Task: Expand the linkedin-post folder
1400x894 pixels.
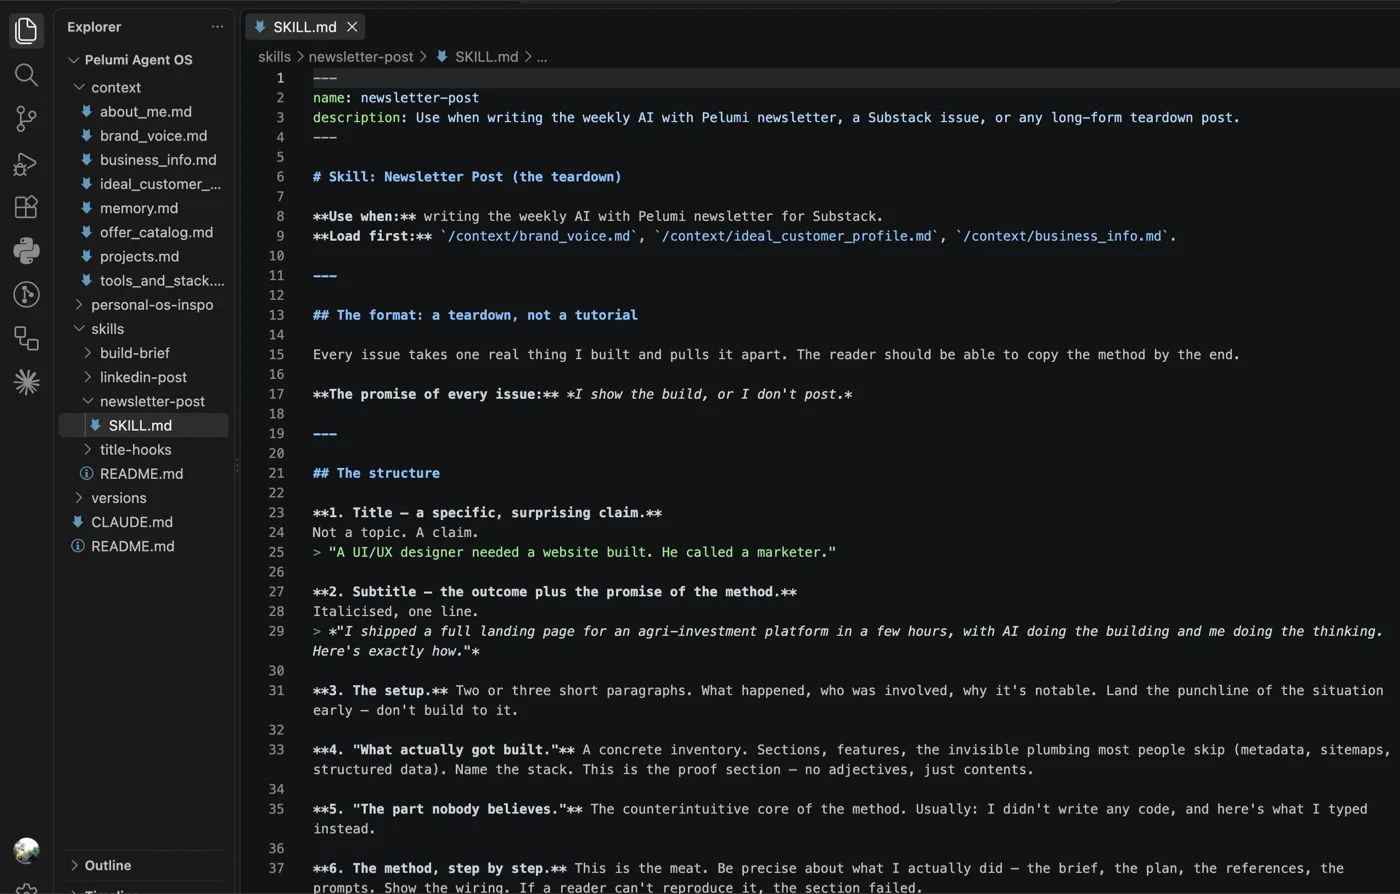Action: tap(88, 377)
